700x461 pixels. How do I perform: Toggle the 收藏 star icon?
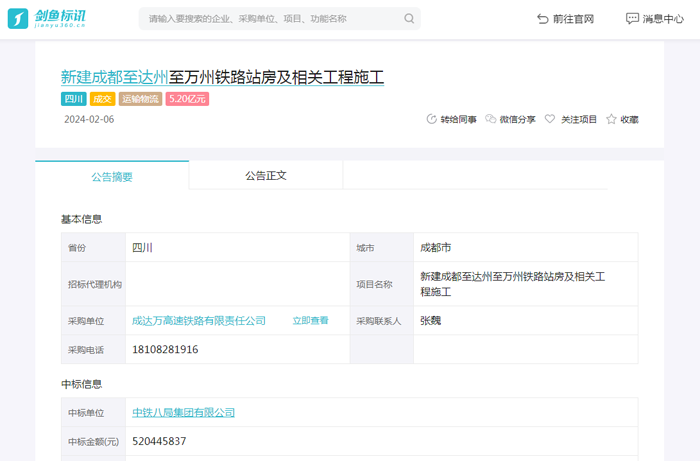[x=611, y=119]
